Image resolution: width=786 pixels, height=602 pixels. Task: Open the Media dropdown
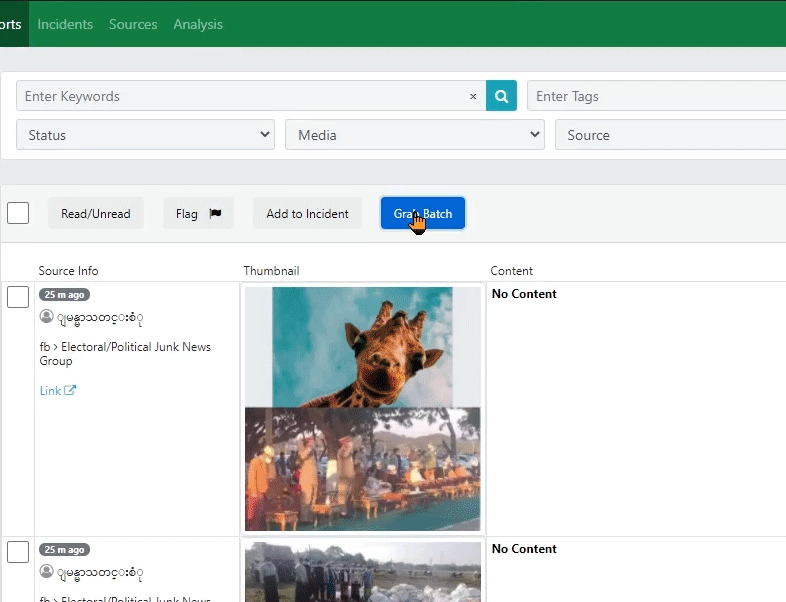tap(415, 134)
